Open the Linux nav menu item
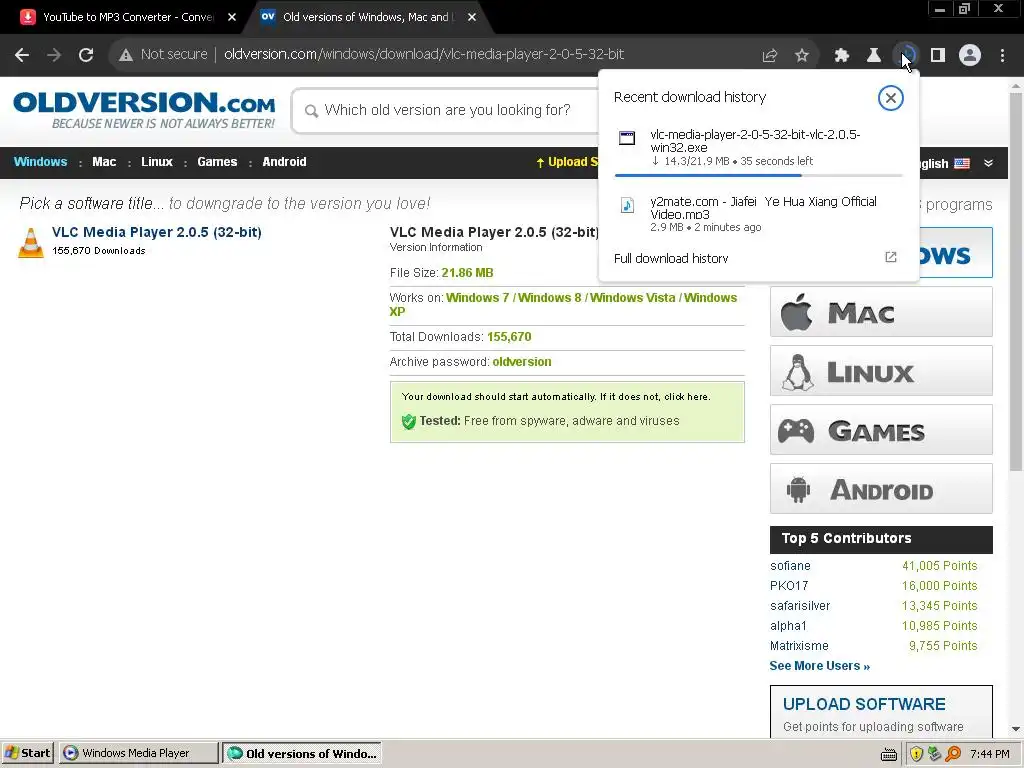This screenshot has width=1024, height=768. click(157, 162)
